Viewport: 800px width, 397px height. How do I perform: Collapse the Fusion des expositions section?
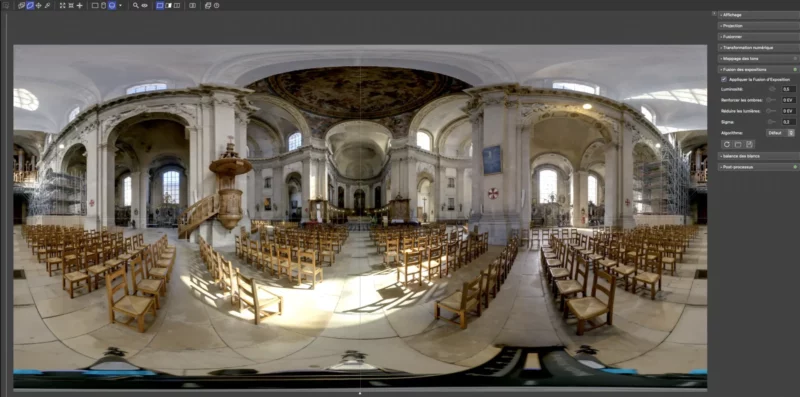(x=759, y=69)
